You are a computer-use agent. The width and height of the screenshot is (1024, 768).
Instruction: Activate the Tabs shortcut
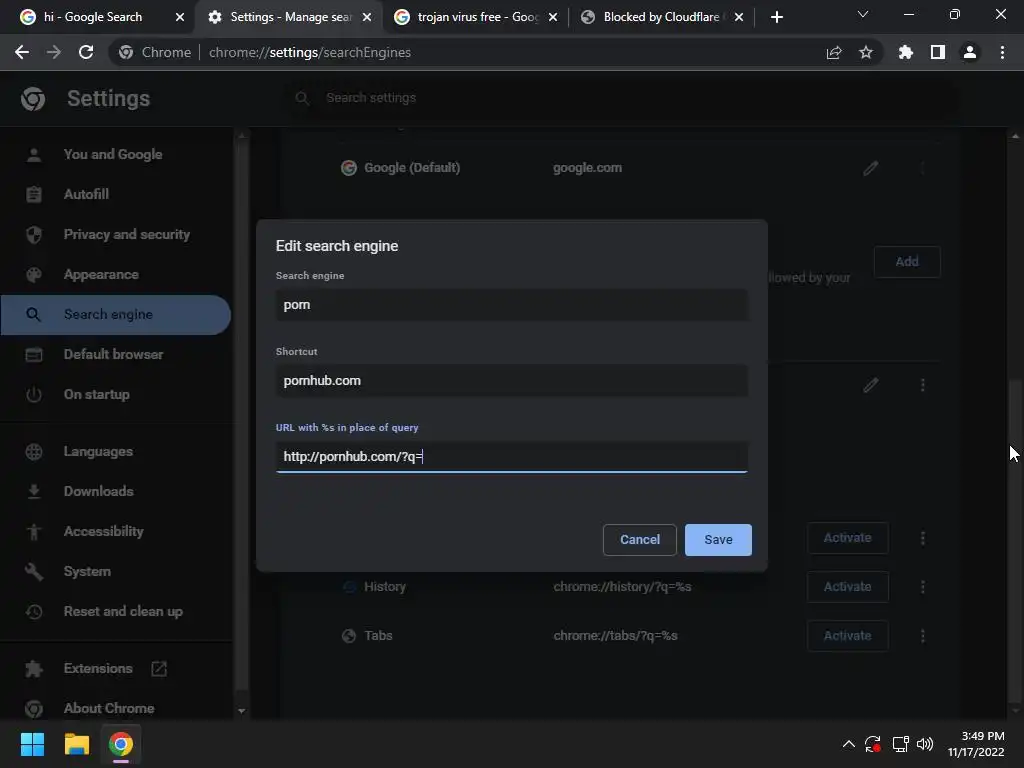[848, 635]
